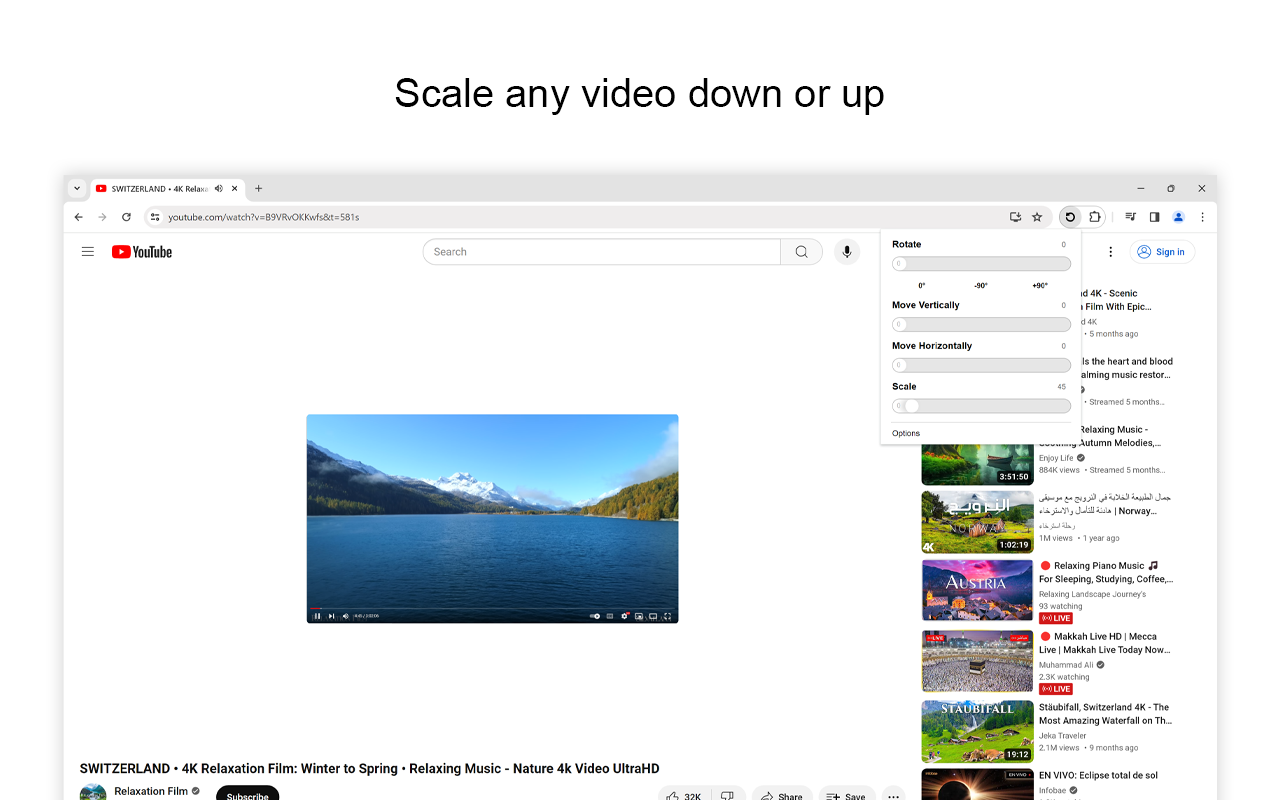This screenshot has height=800, width=1280.
Task: Open the Chrome extensions puzzle icon
Action: [1095, 216]
